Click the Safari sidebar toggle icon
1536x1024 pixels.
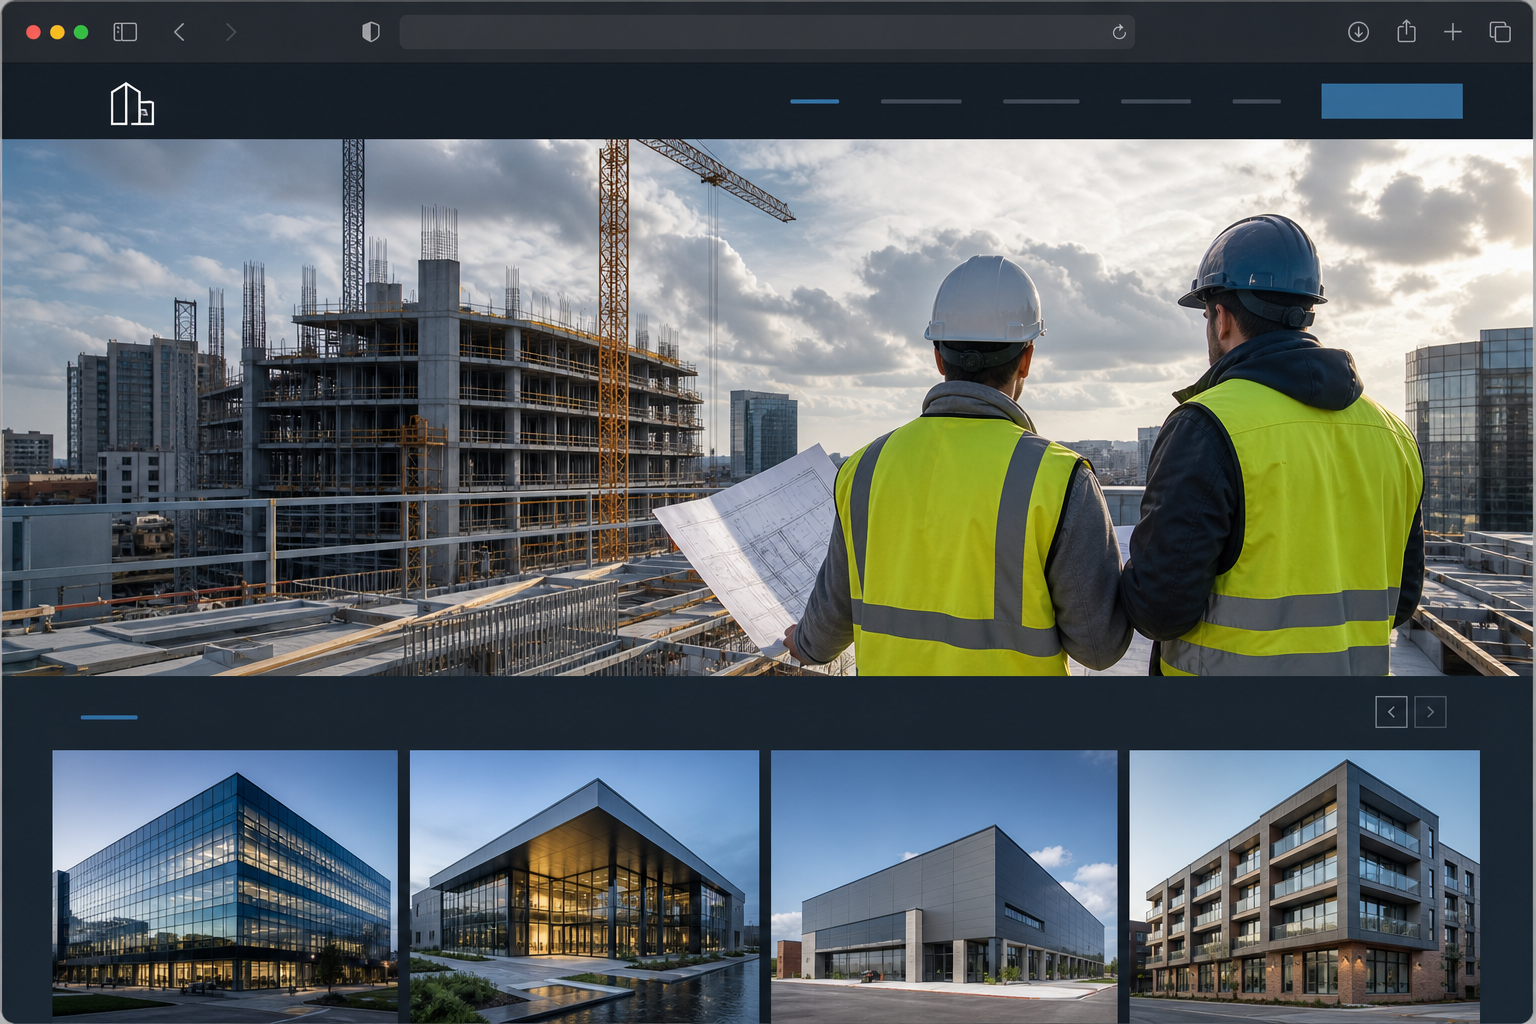[x=125, y=32]
